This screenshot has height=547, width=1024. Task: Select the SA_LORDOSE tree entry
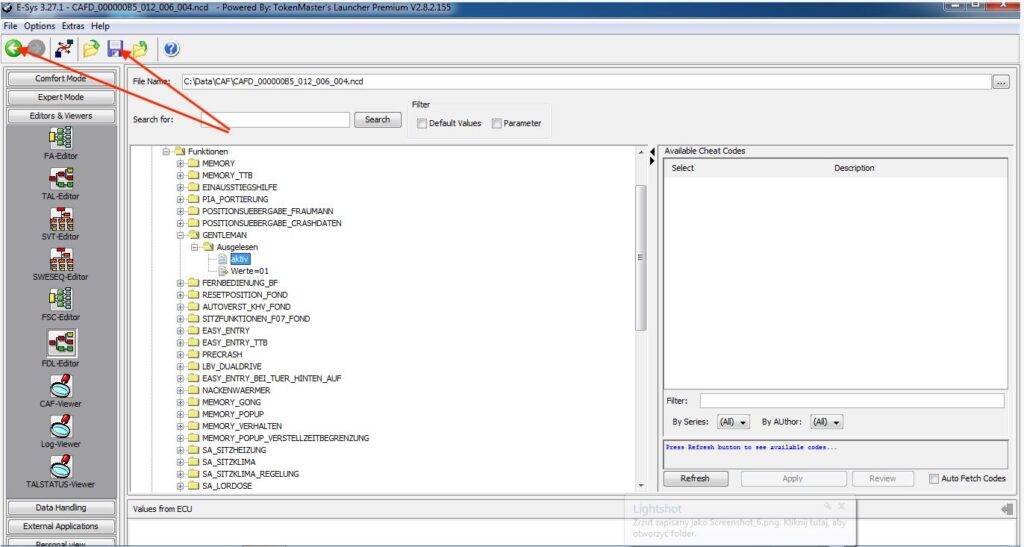(227, 486)
